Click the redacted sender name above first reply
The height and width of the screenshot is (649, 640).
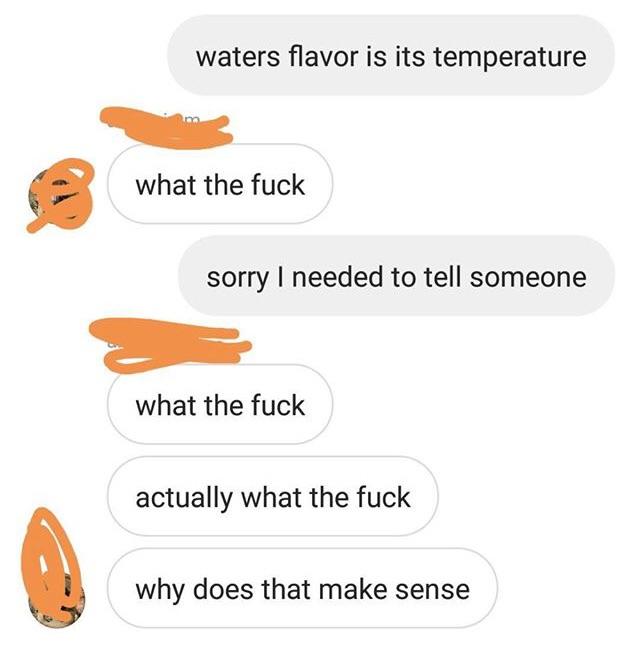coord(166,127)
